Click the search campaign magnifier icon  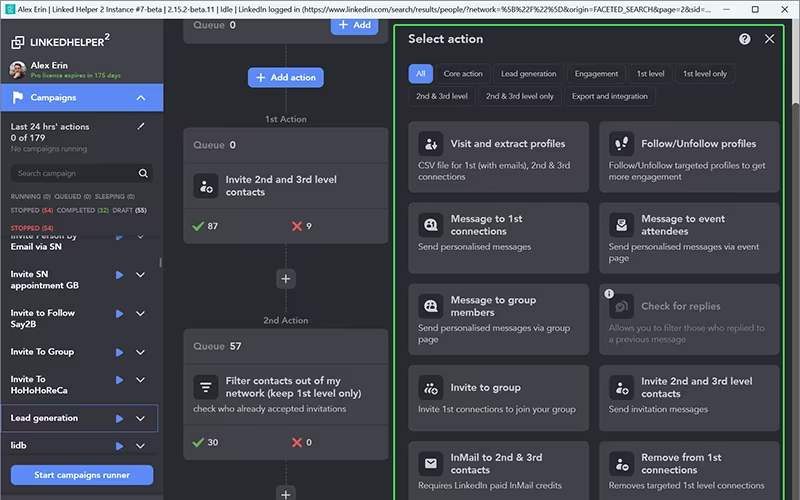point(143,173)
